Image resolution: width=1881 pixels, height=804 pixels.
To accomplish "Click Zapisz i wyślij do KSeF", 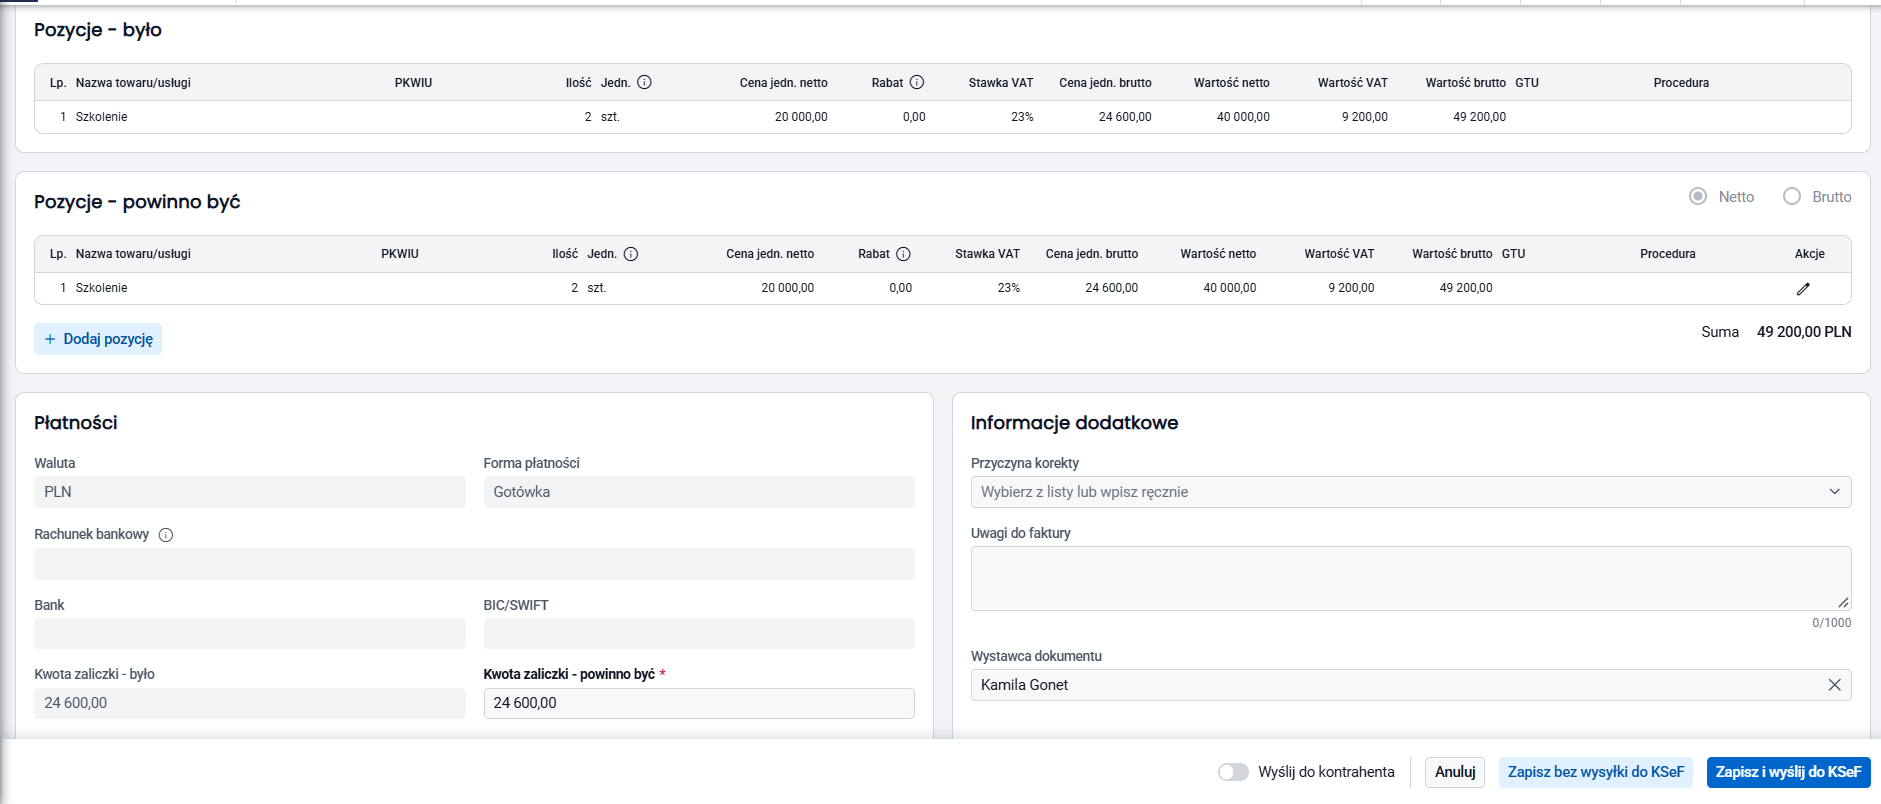I will pos(1788,772).
